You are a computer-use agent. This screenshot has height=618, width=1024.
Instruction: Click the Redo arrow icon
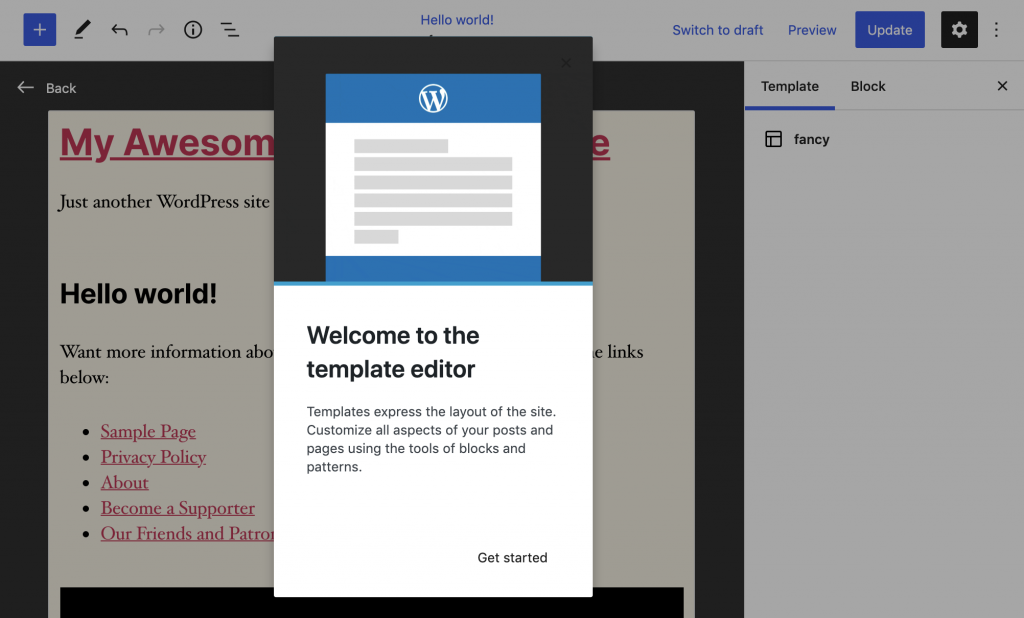point(156,30)
